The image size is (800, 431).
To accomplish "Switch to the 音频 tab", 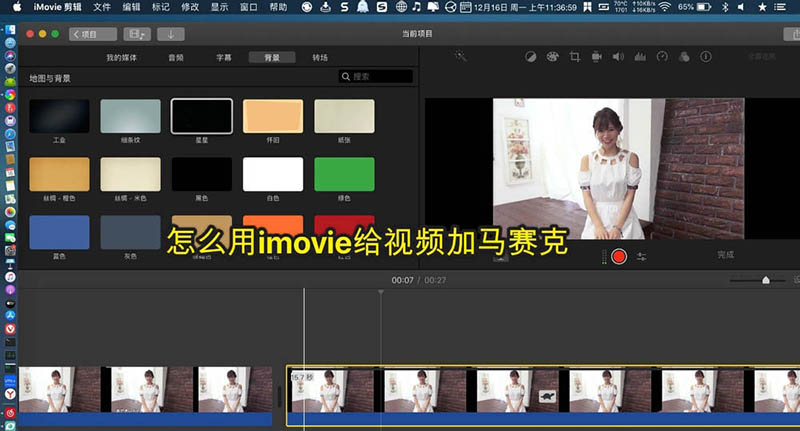I will point(176,58).
